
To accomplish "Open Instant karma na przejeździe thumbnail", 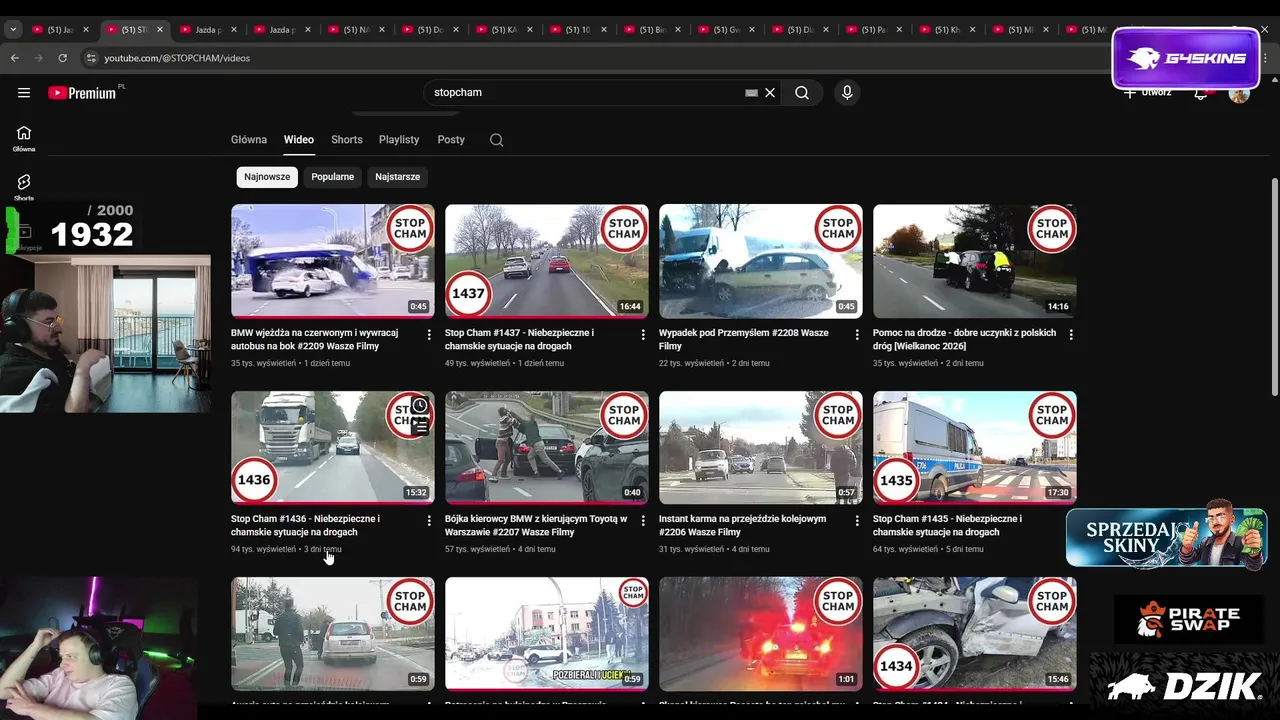I will coord(761,447).
